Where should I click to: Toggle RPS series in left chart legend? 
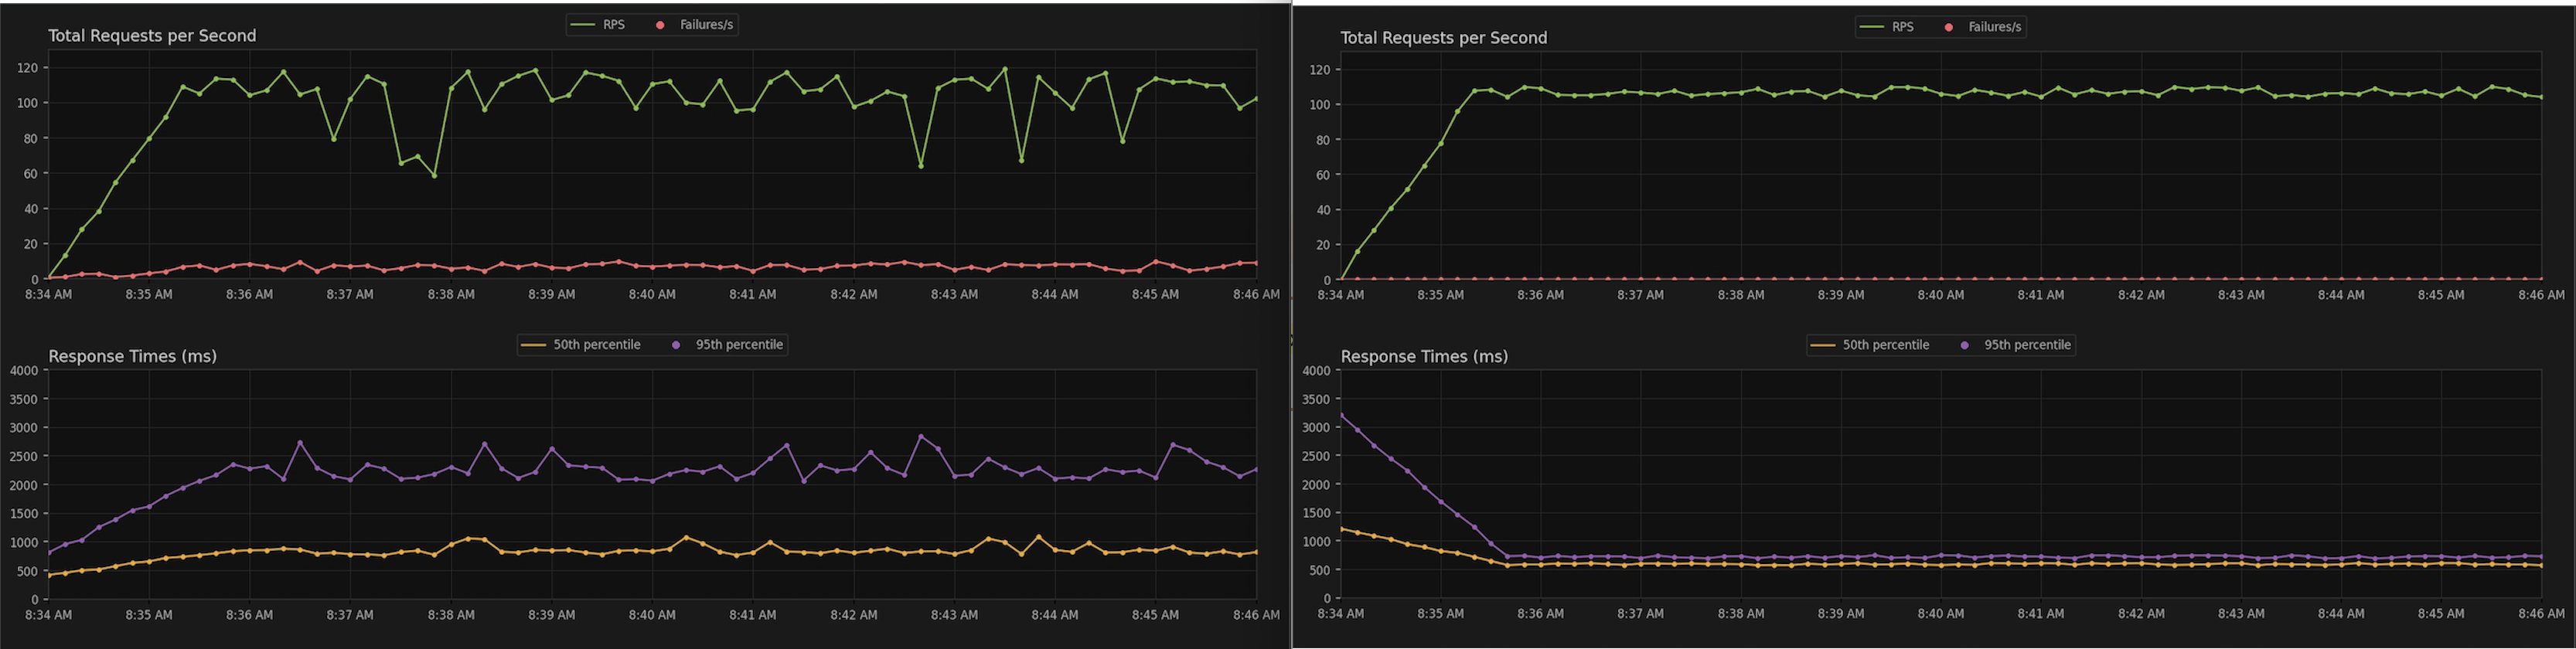pyautogui.click(x=598, y=25)
